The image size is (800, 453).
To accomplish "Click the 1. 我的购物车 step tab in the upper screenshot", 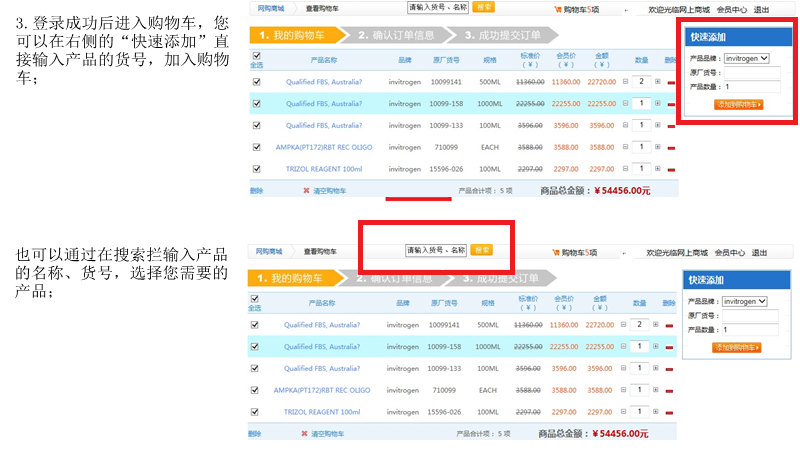I will click(290, 35).
